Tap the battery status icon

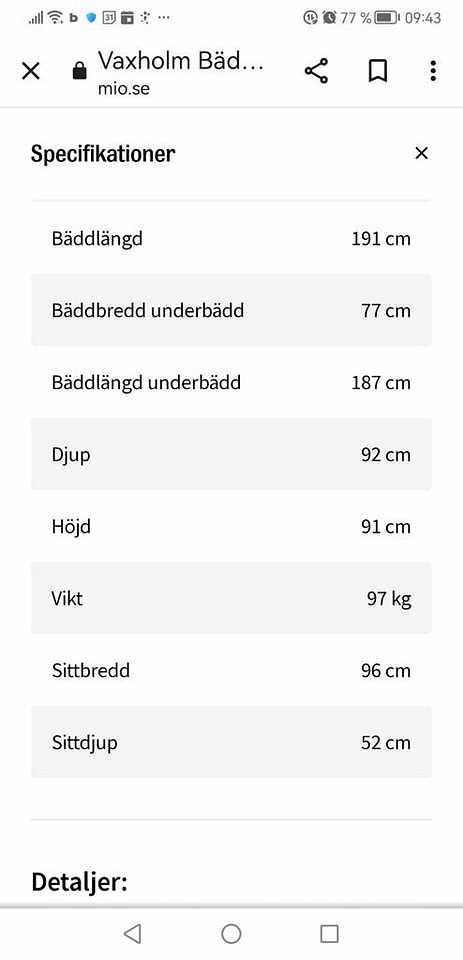point(387,18)
